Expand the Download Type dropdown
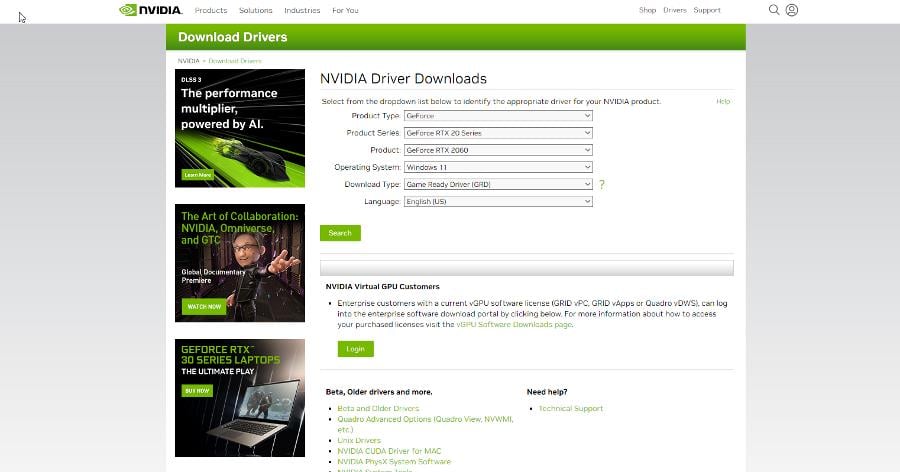This screenshot has width=900, height=472. (x=498, y=184)
